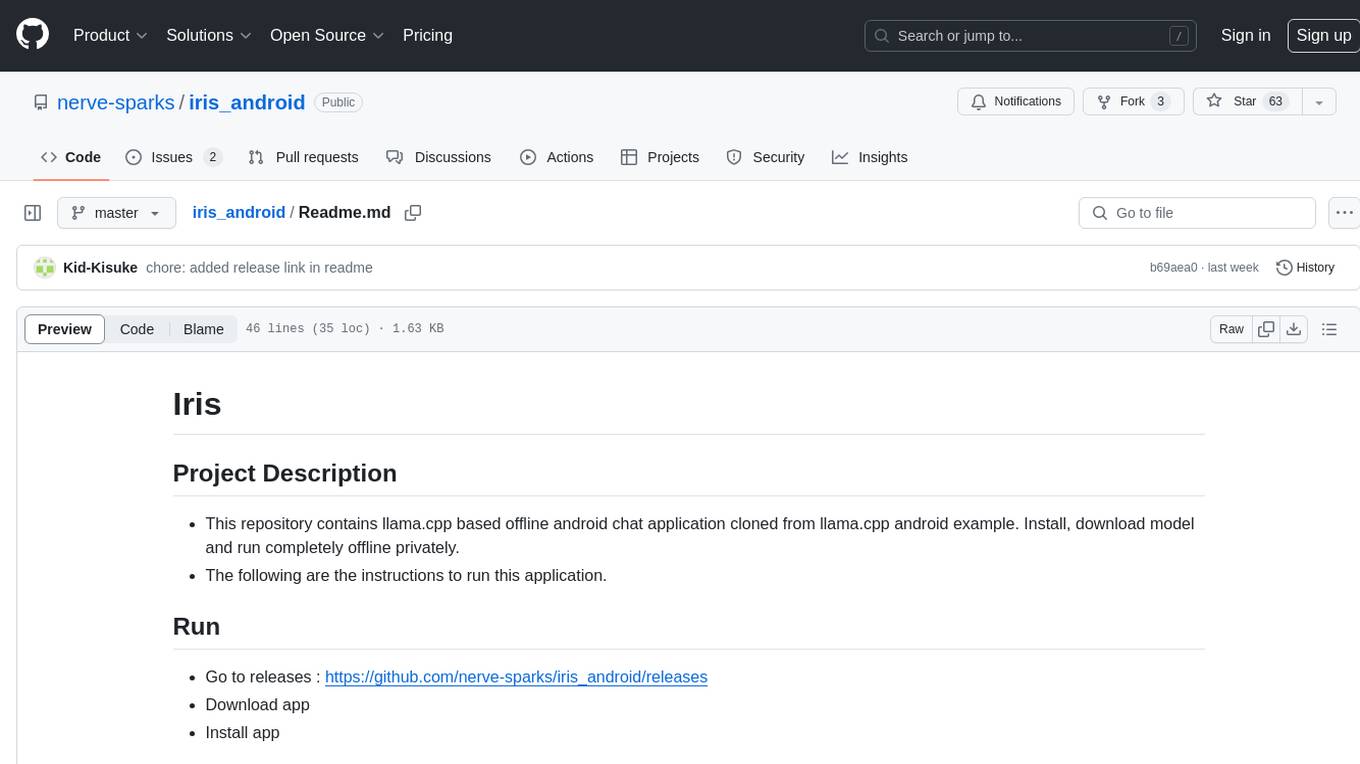Open the iris_android releases URL

coord(516,677)
